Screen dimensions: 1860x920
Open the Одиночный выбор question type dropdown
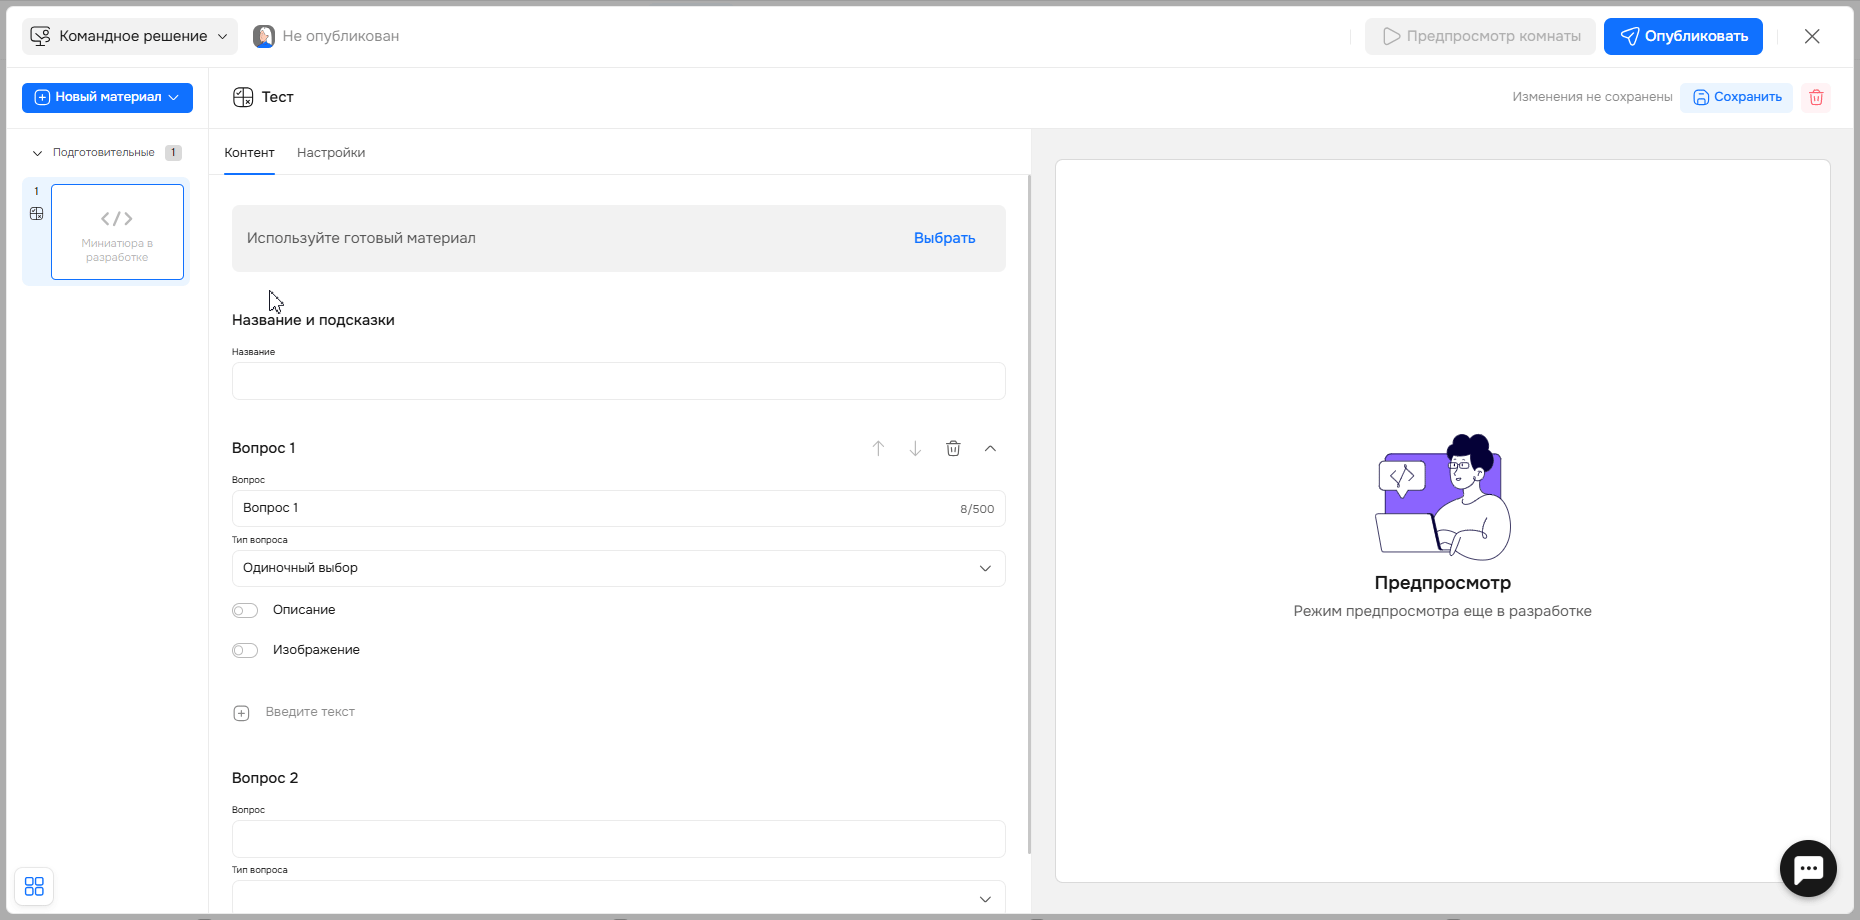coord(618,568)
